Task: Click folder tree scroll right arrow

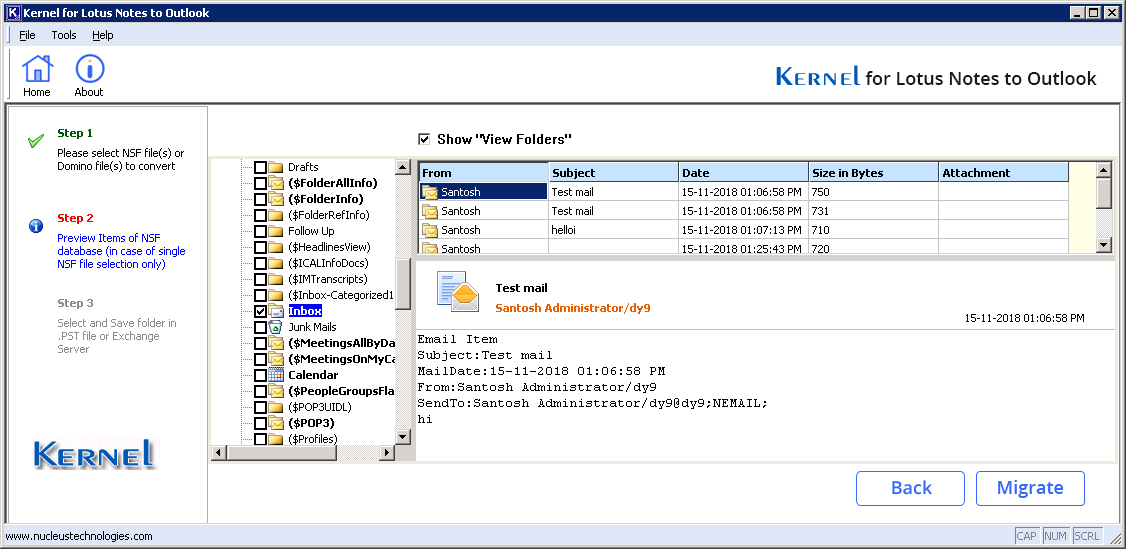Action: (x=387, y=453)
